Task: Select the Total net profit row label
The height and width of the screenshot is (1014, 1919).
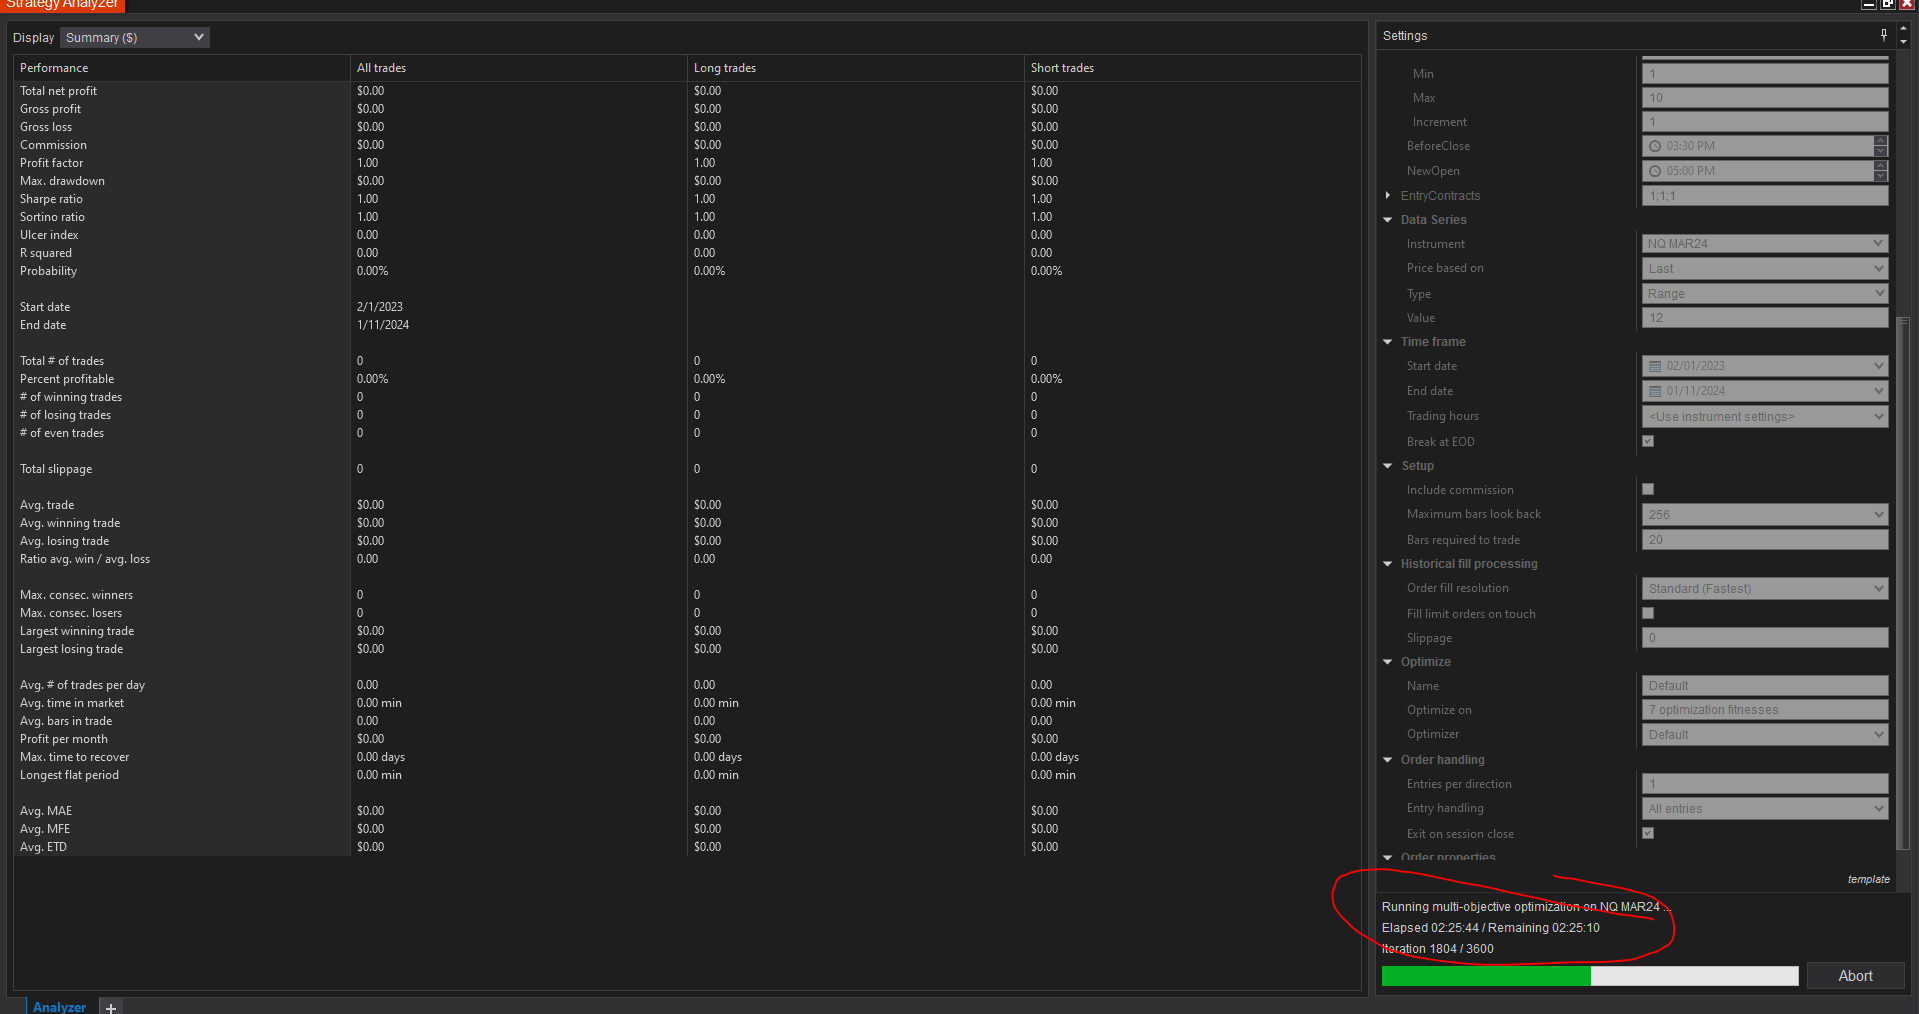Action: pos(58,91)
